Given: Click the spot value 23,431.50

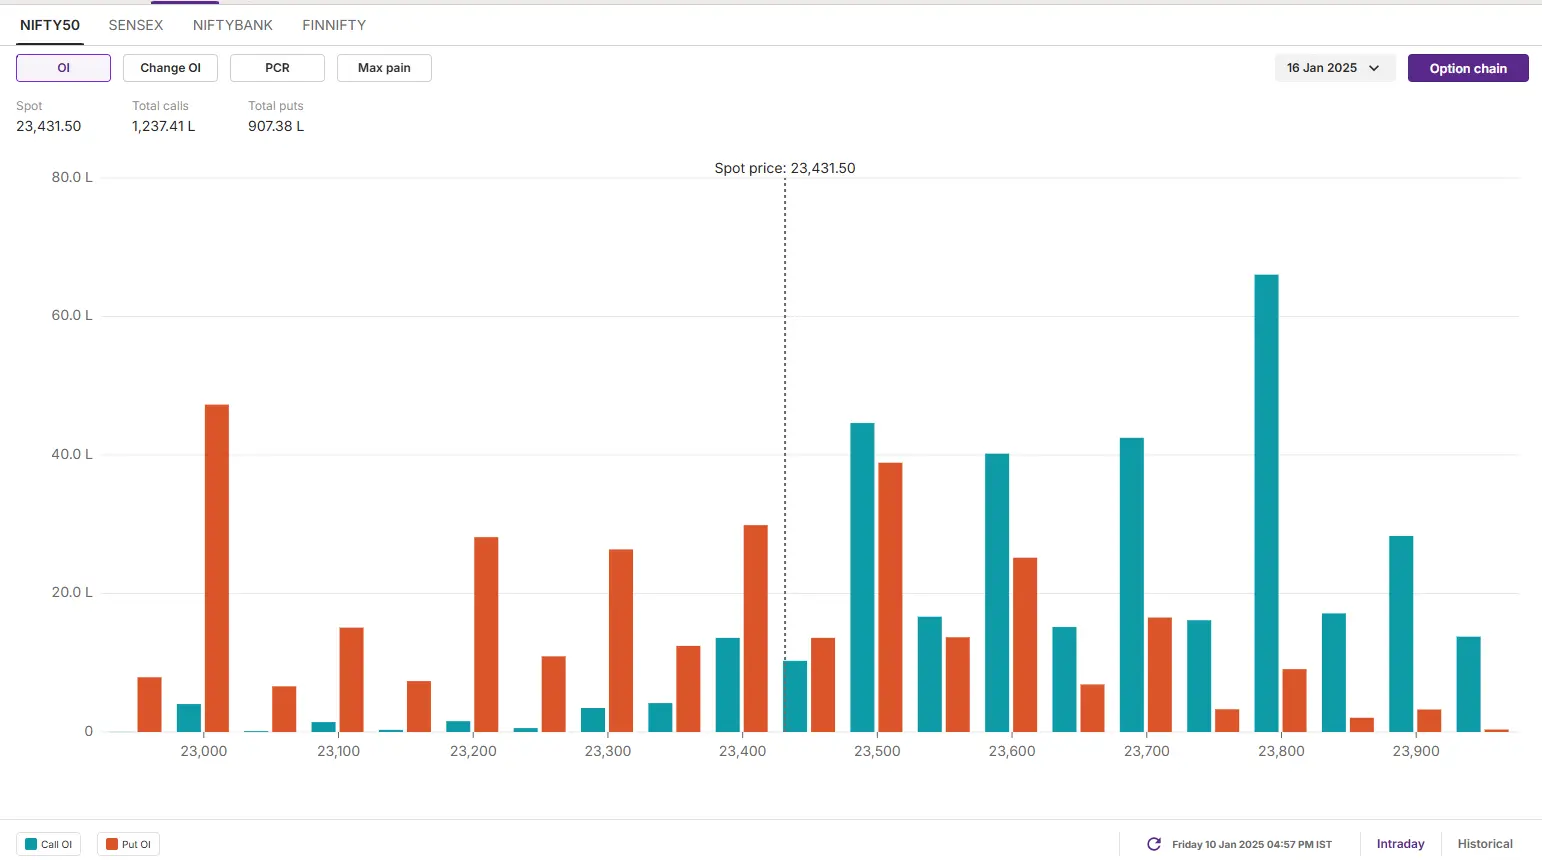Looking at the screenshot, I should point(49,126).
